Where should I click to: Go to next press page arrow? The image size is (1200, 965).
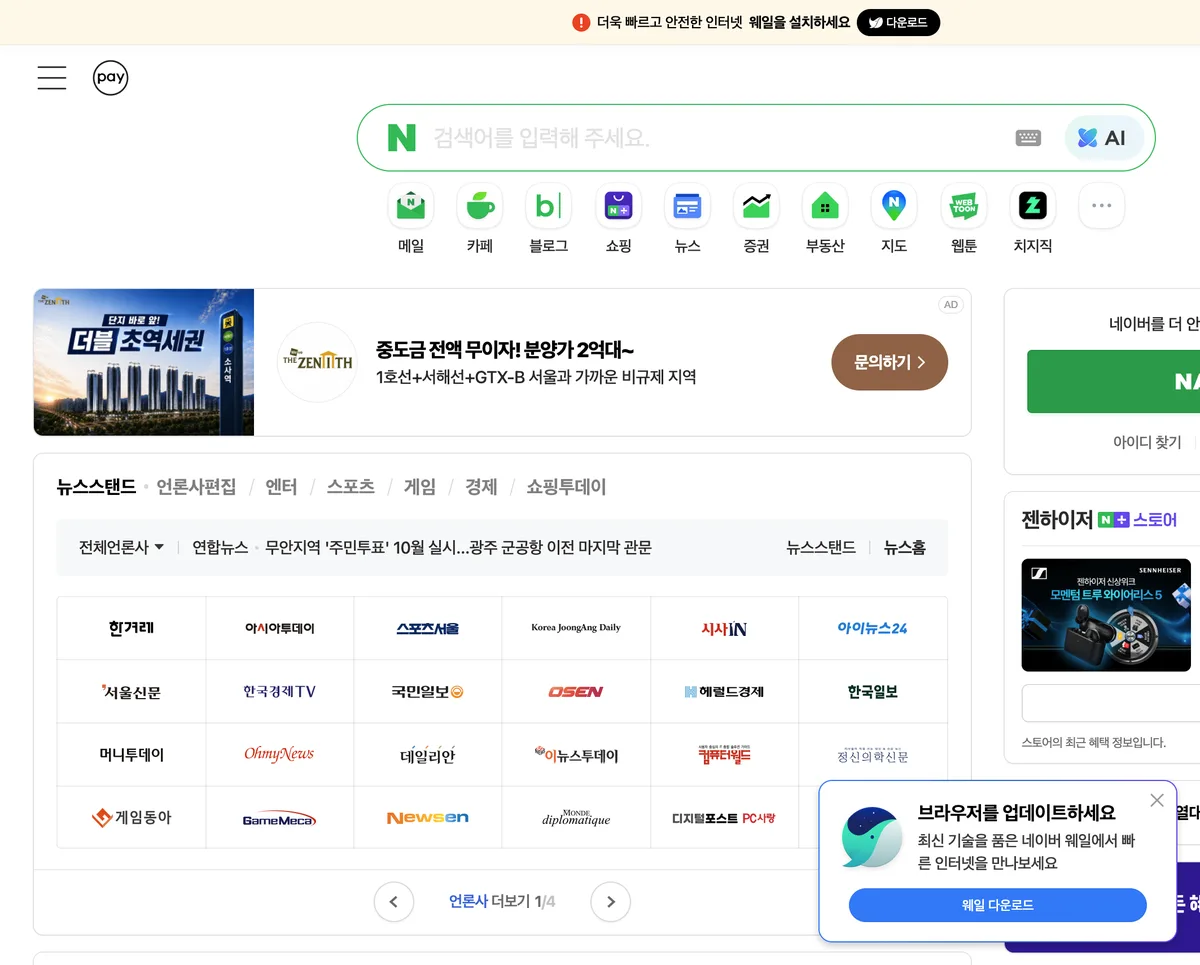(x=611, y=902)
